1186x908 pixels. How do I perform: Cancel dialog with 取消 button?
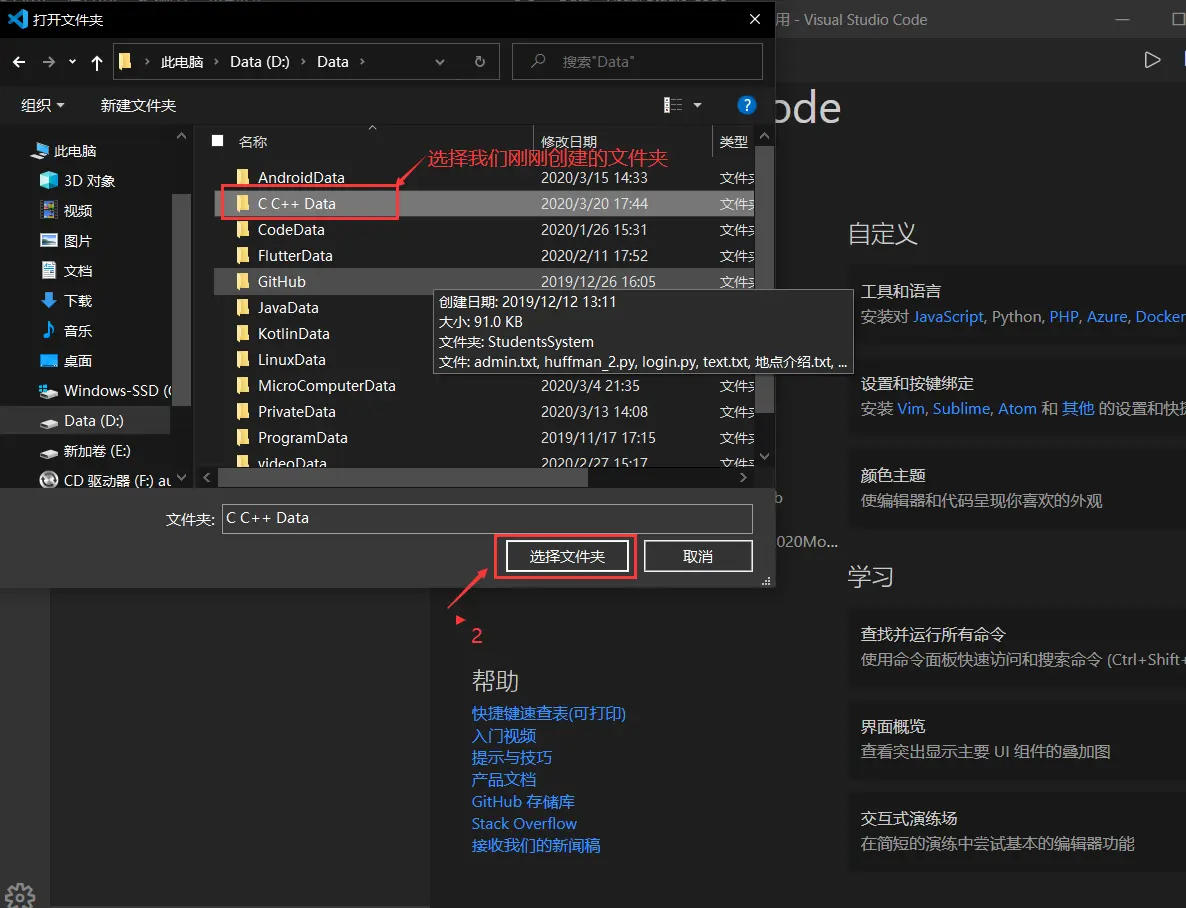[x=697, y=557]
